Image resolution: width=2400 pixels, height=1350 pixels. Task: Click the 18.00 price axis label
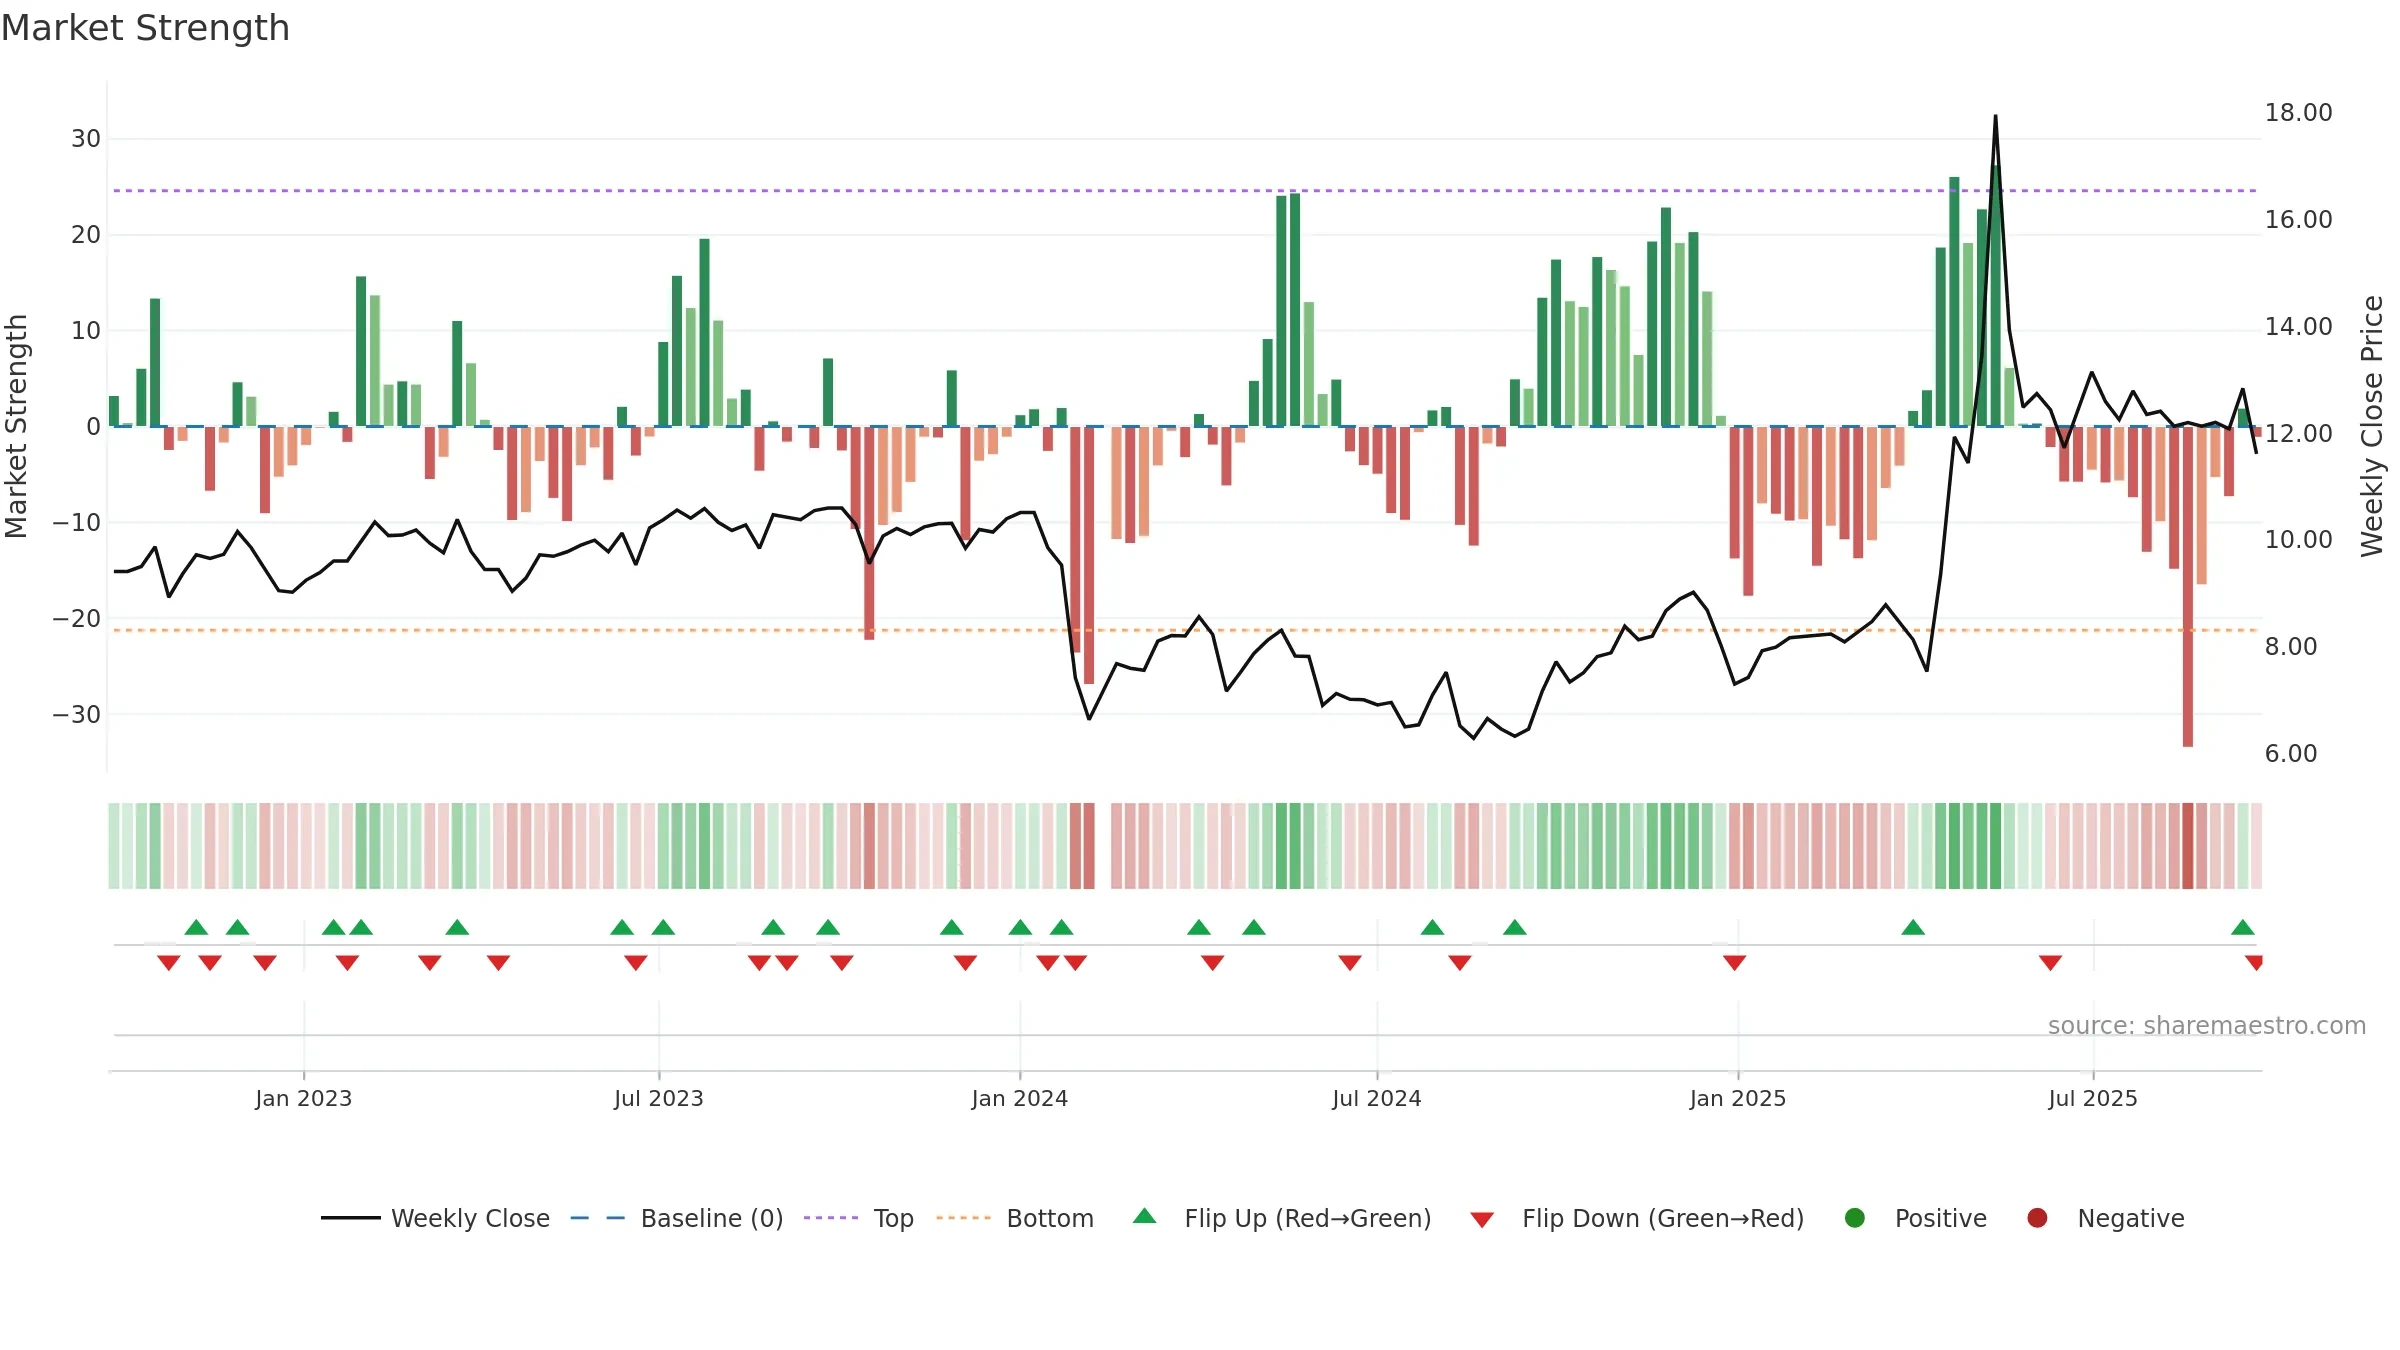click(x=2298, y=113)
